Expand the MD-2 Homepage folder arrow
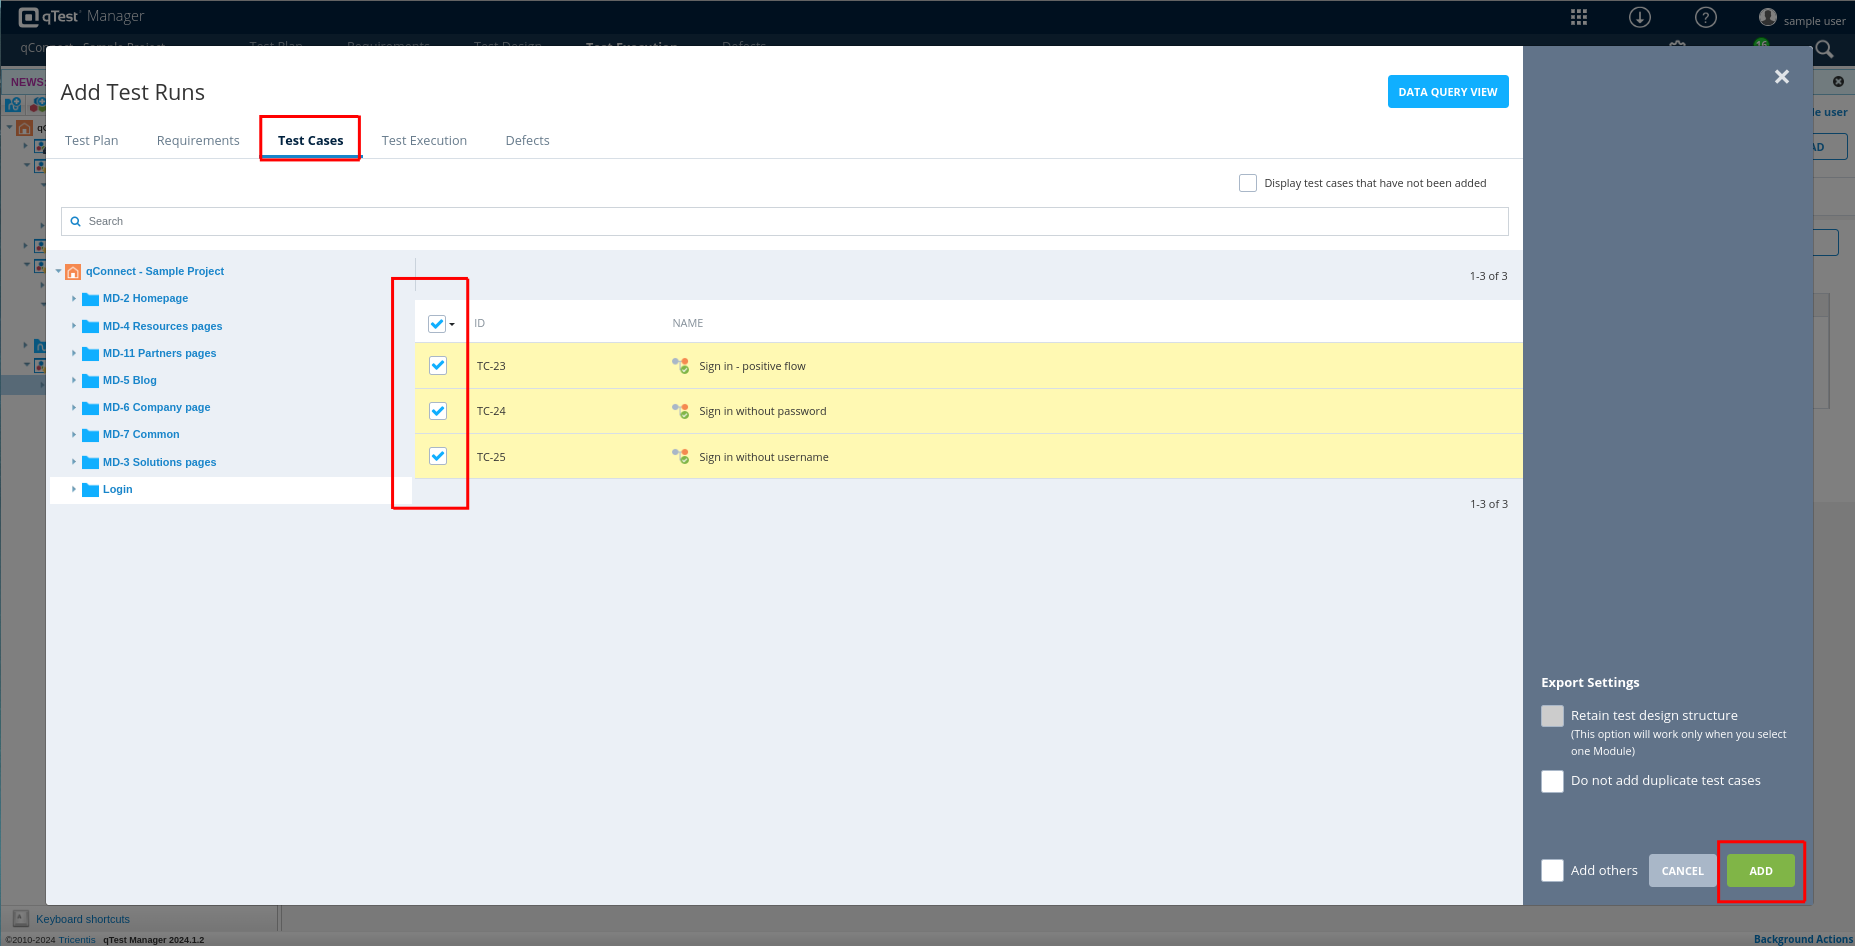The height and width of the screenshot is (946, 1855). coord(74,299)
